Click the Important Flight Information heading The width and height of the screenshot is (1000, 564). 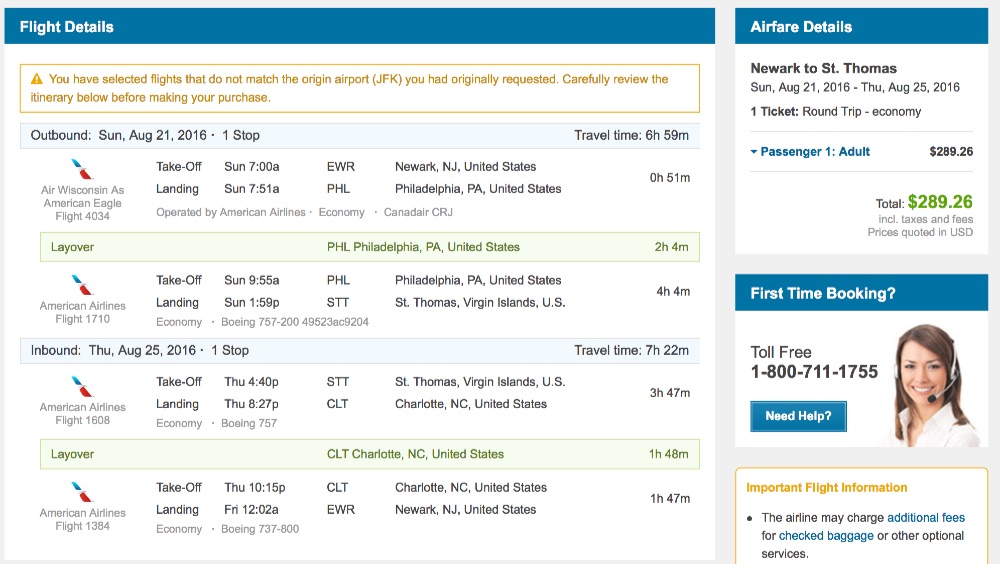pyautogui.click(x=827, y=488)
